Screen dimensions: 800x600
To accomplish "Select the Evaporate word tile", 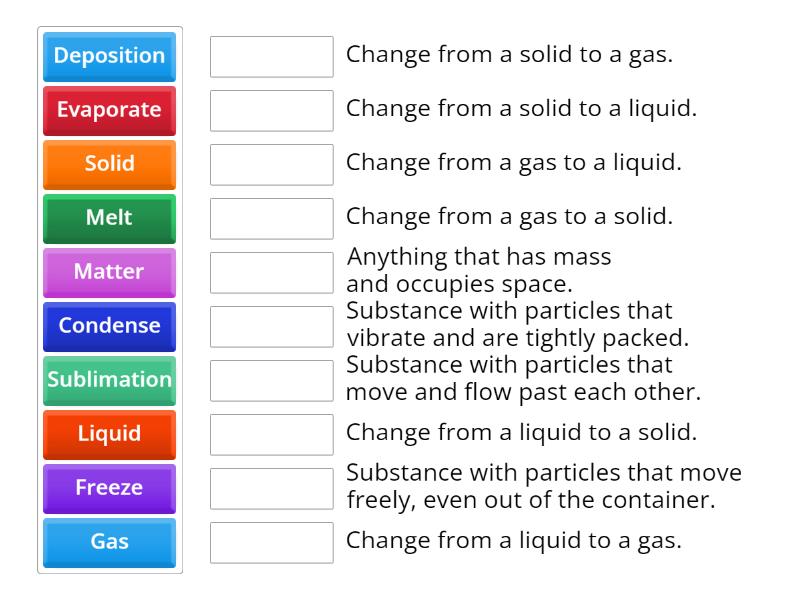I will [x=109, y=111].
